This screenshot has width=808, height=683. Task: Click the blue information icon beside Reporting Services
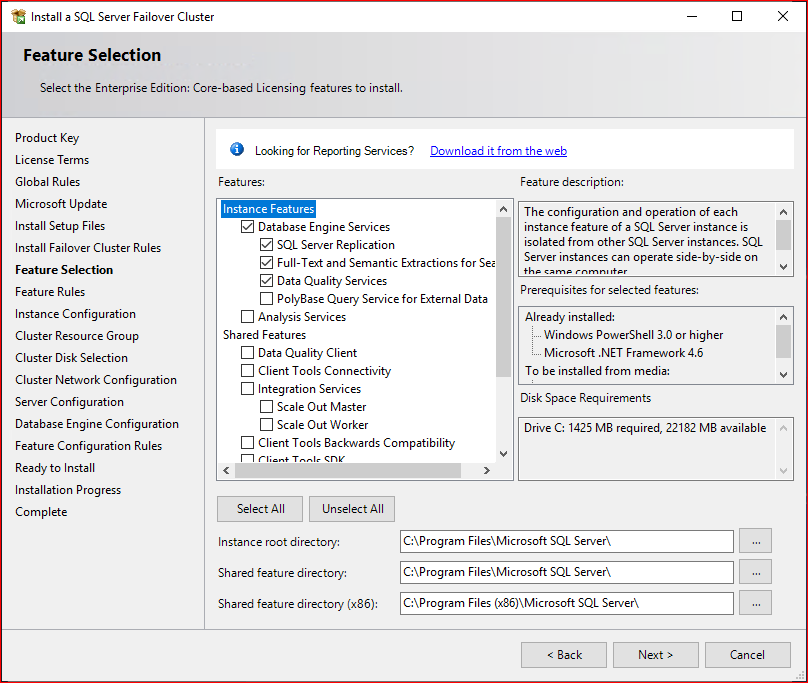click(x=237, y=149)
